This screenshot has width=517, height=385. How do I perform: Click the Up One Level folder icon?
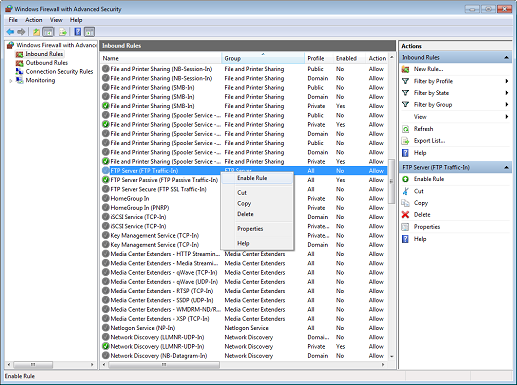(36, 32)
